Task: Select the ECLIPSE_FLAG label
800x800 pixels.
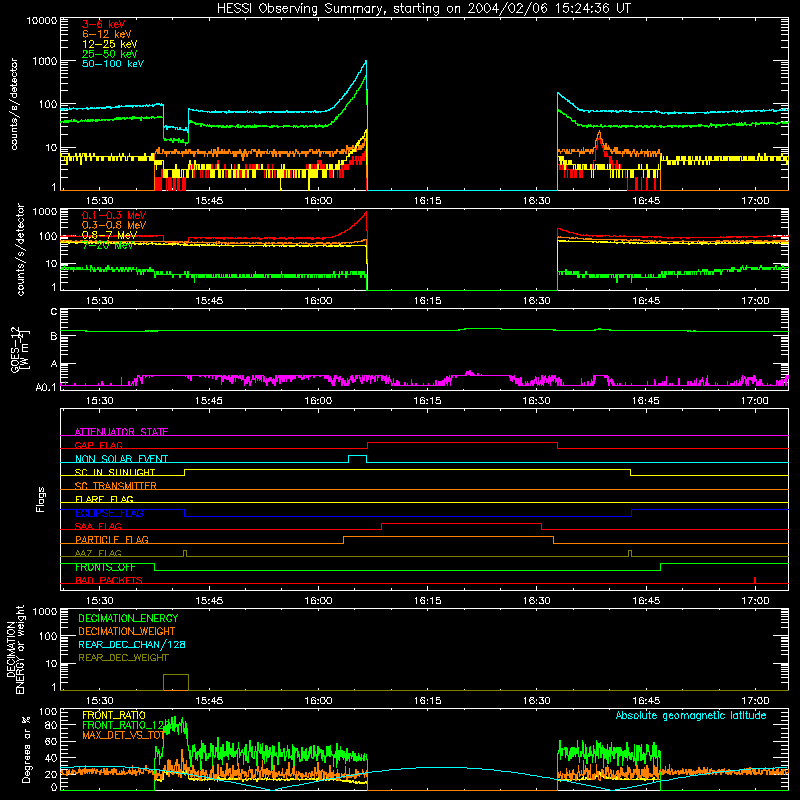Action: pos(109,513)
